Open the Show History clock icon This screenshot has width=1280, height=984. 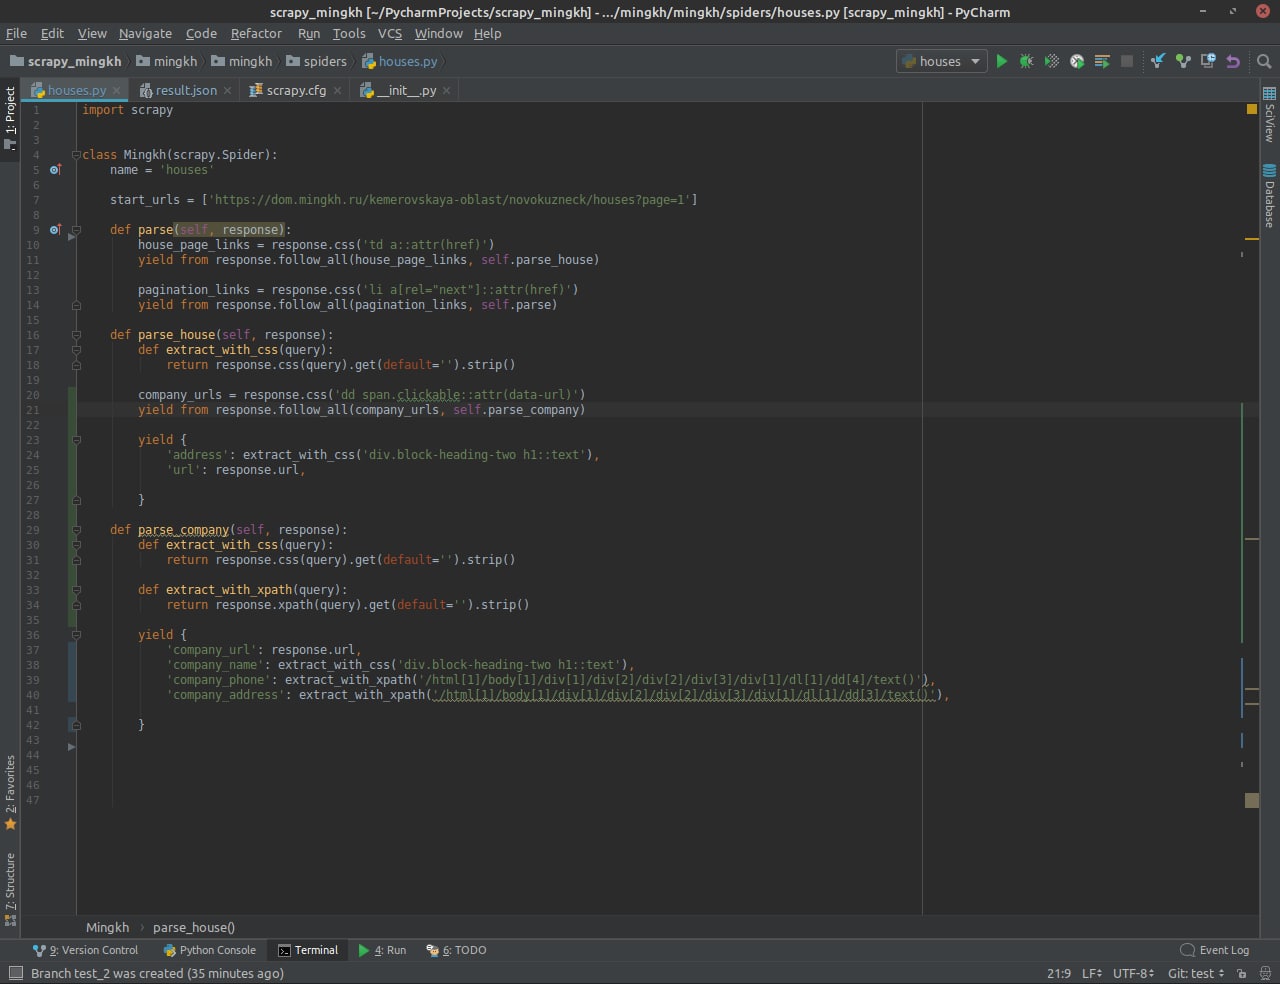[1208, 61]
